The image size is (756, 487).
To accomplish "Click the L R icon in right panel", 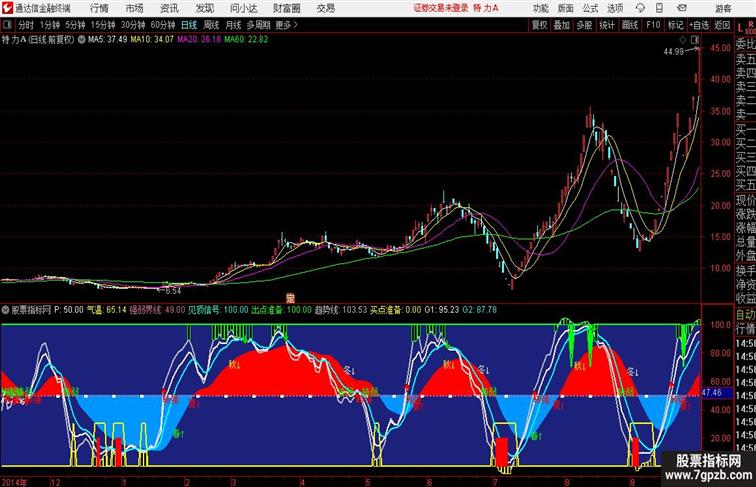I will point(745,27).
